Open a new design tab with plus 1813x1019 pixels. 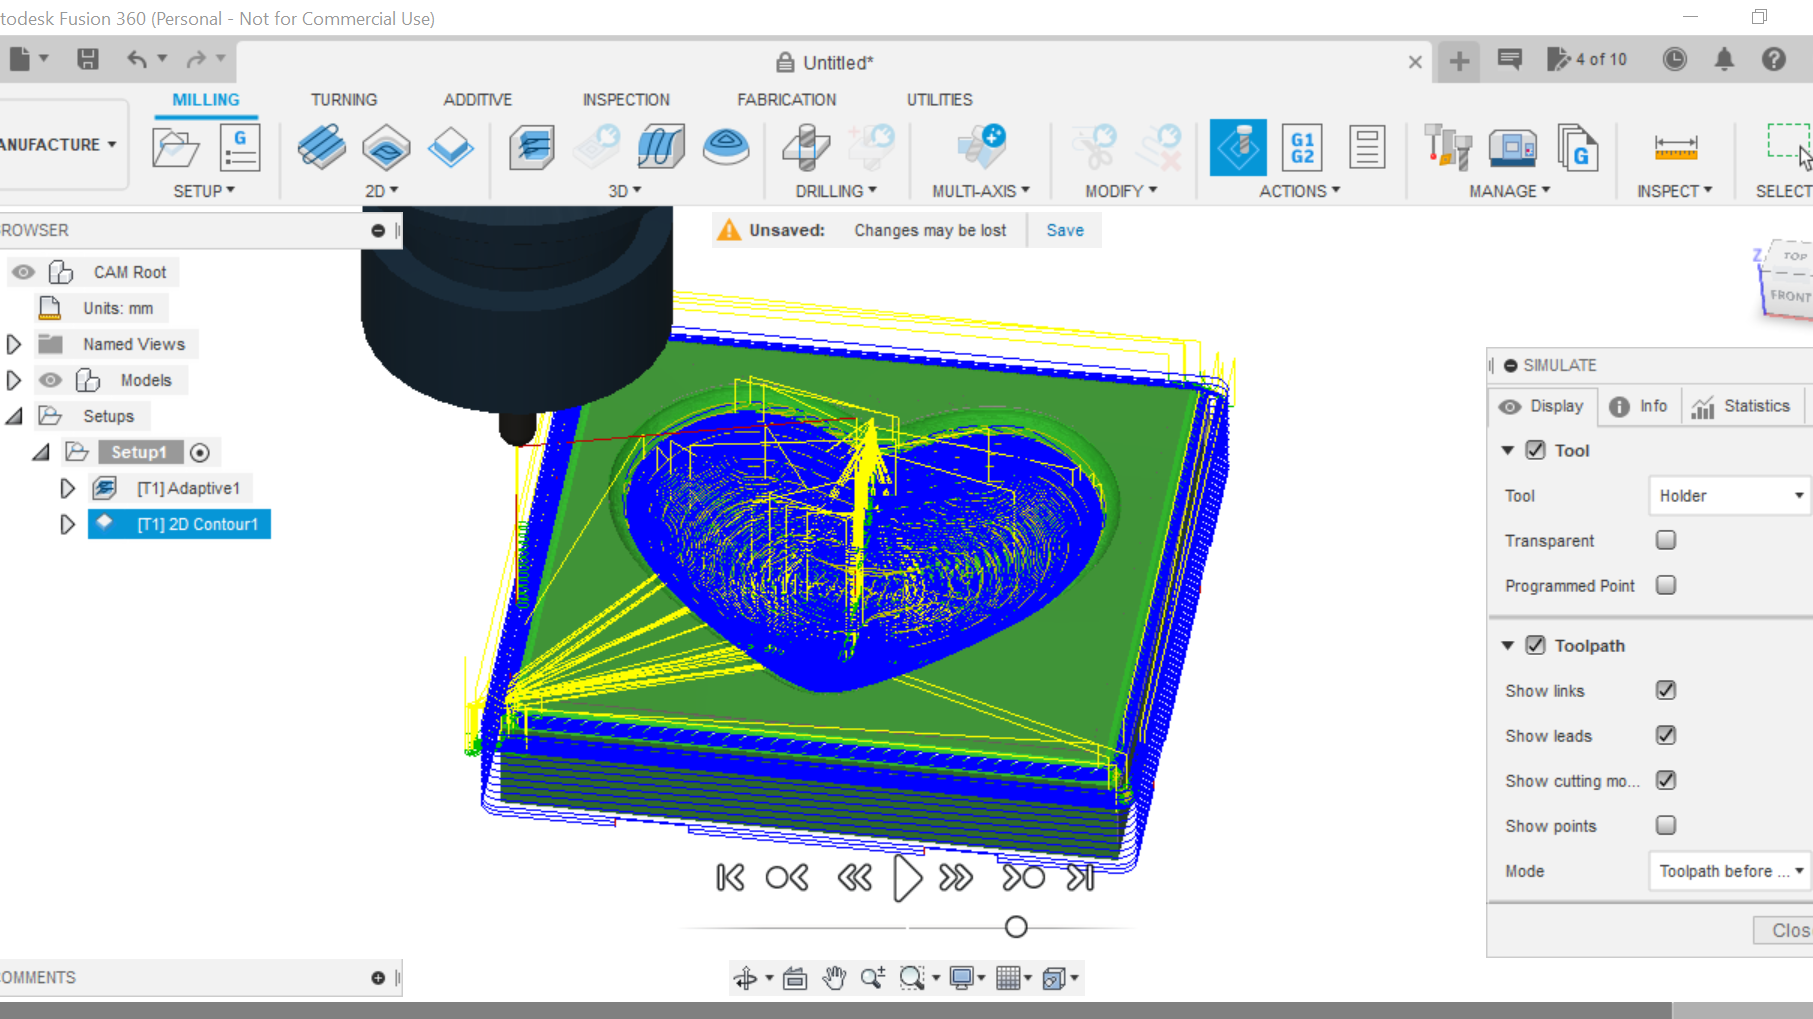(x=1459, y=61)
